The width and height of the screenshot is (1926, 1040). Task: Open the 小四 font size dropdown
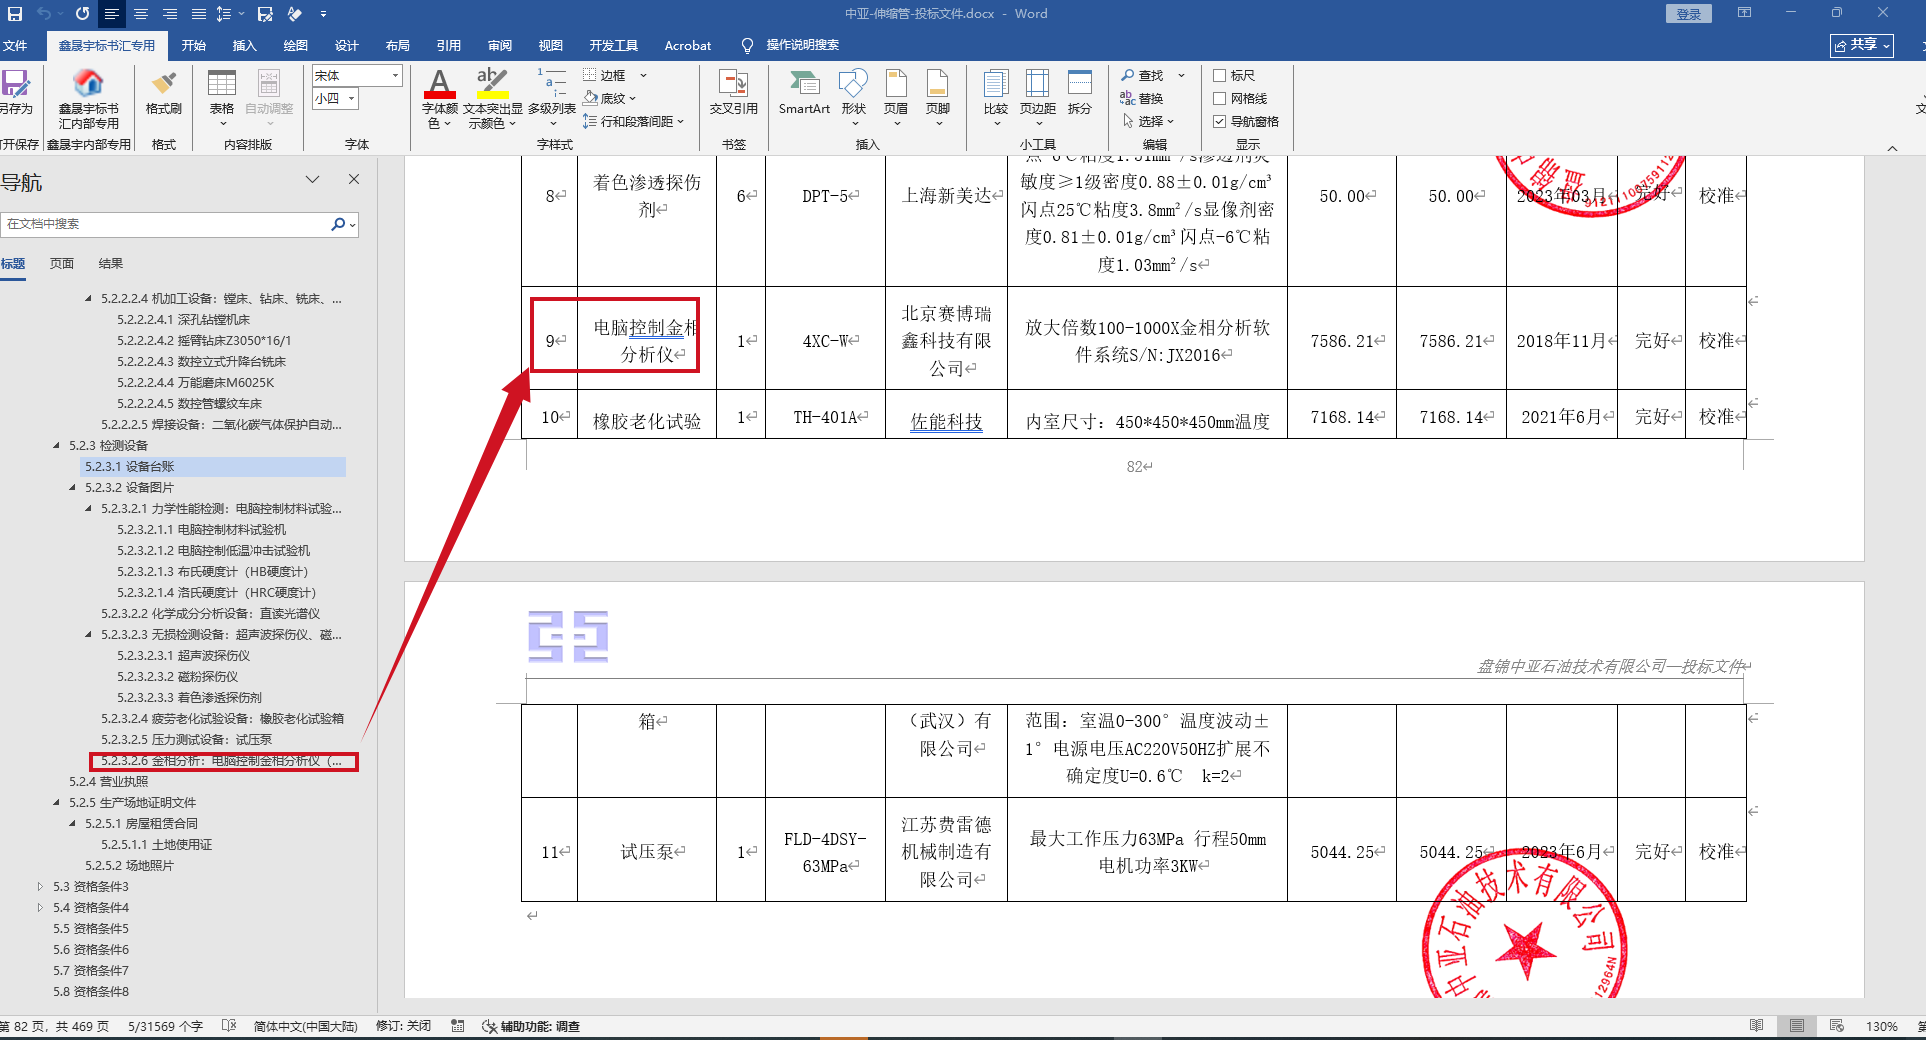352,98
